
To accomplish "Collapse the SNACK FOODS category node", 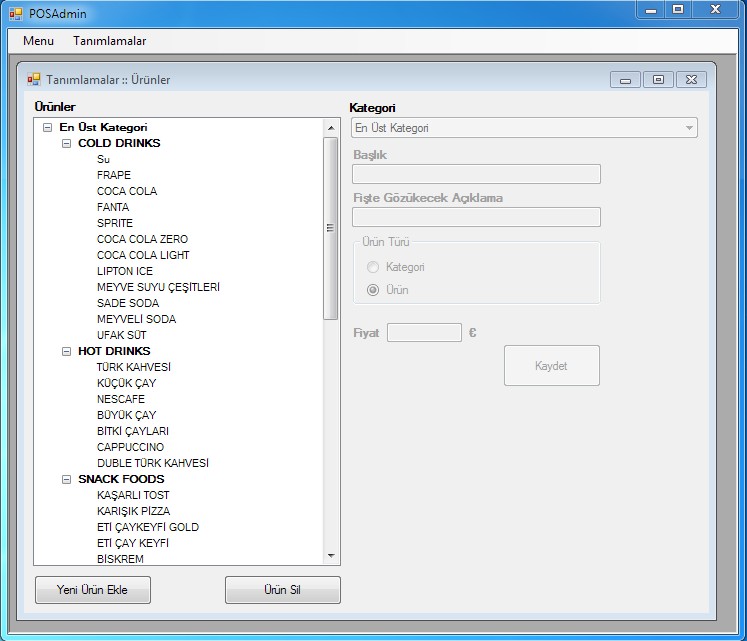I will tap(67, 479).
